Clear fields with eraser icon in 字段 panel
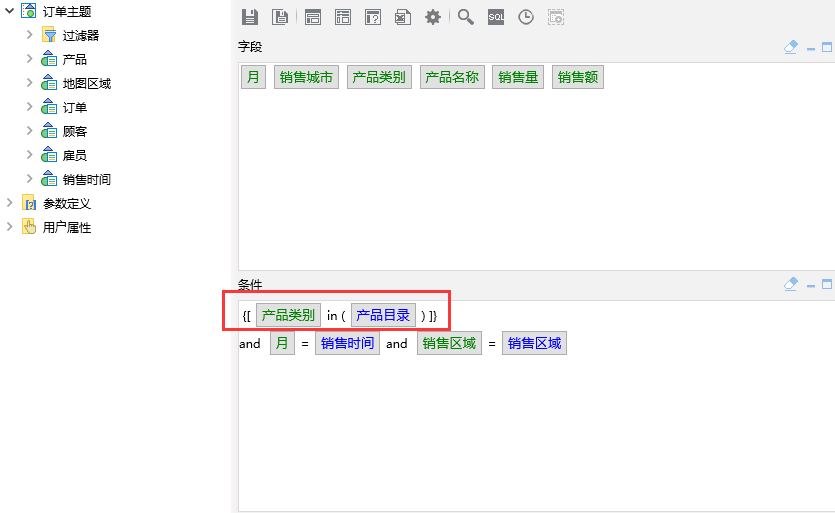 (x=791, y=47)
